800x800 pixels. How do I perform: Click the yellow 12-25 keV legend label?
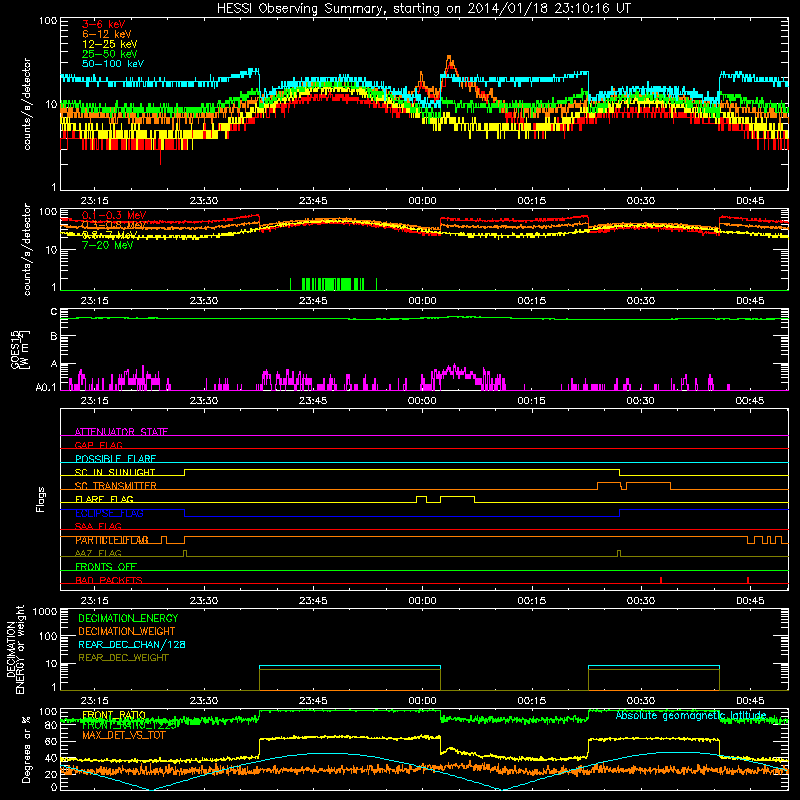pos(109,44)
